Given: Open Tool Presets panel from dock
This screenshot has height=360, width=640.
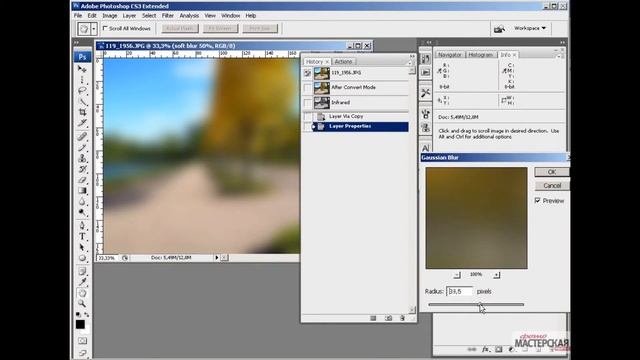Looking at the screenshot, I should pyautogui.click(x=425, y=93).
